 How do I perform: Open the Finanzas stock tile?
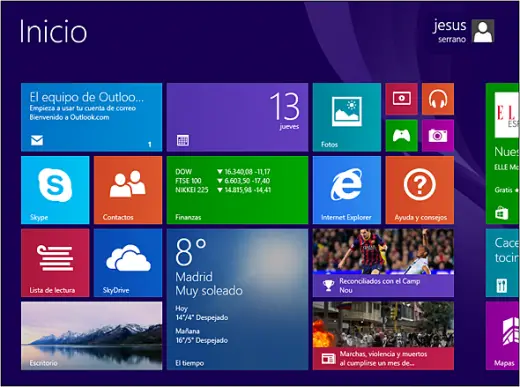[237, 190]
